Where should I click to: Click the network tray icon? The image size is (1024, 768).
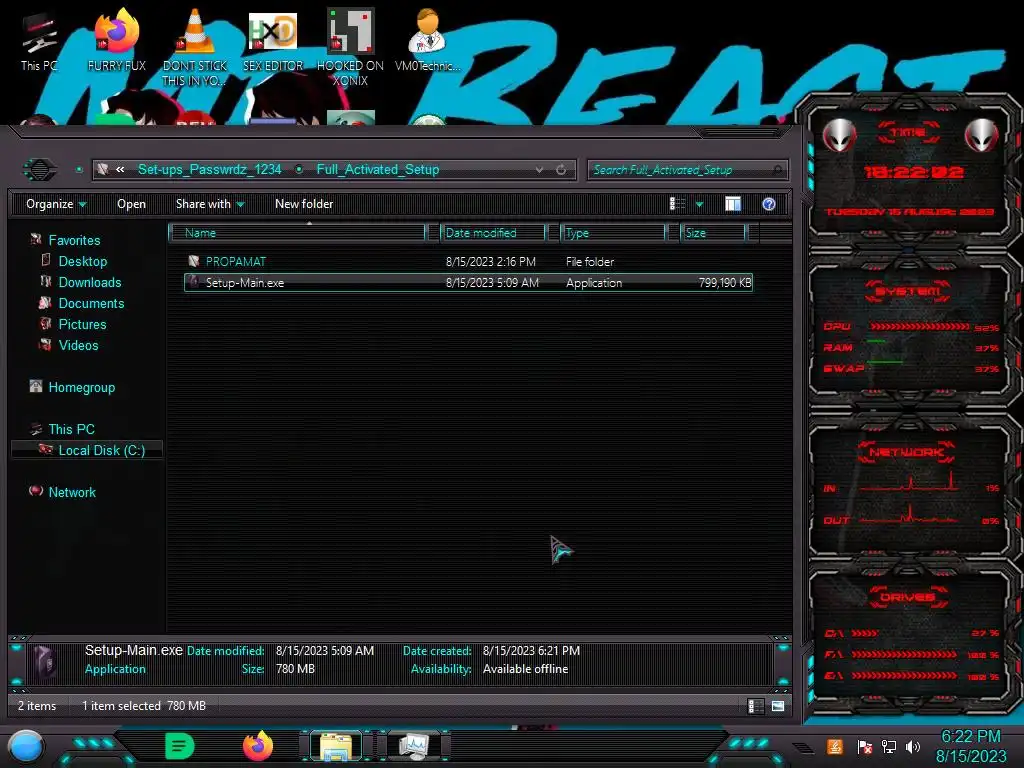tap(889, 746)
